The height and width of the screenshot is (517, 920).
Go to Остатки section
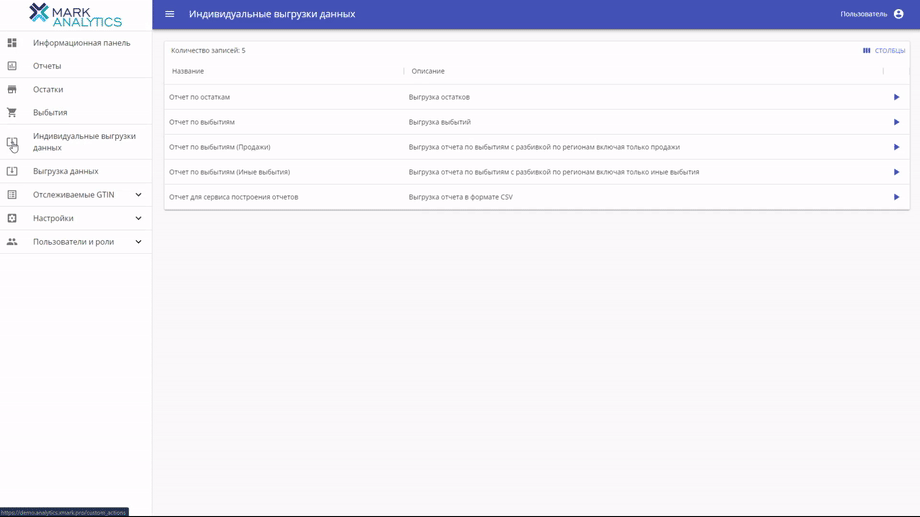coord(48,89)
